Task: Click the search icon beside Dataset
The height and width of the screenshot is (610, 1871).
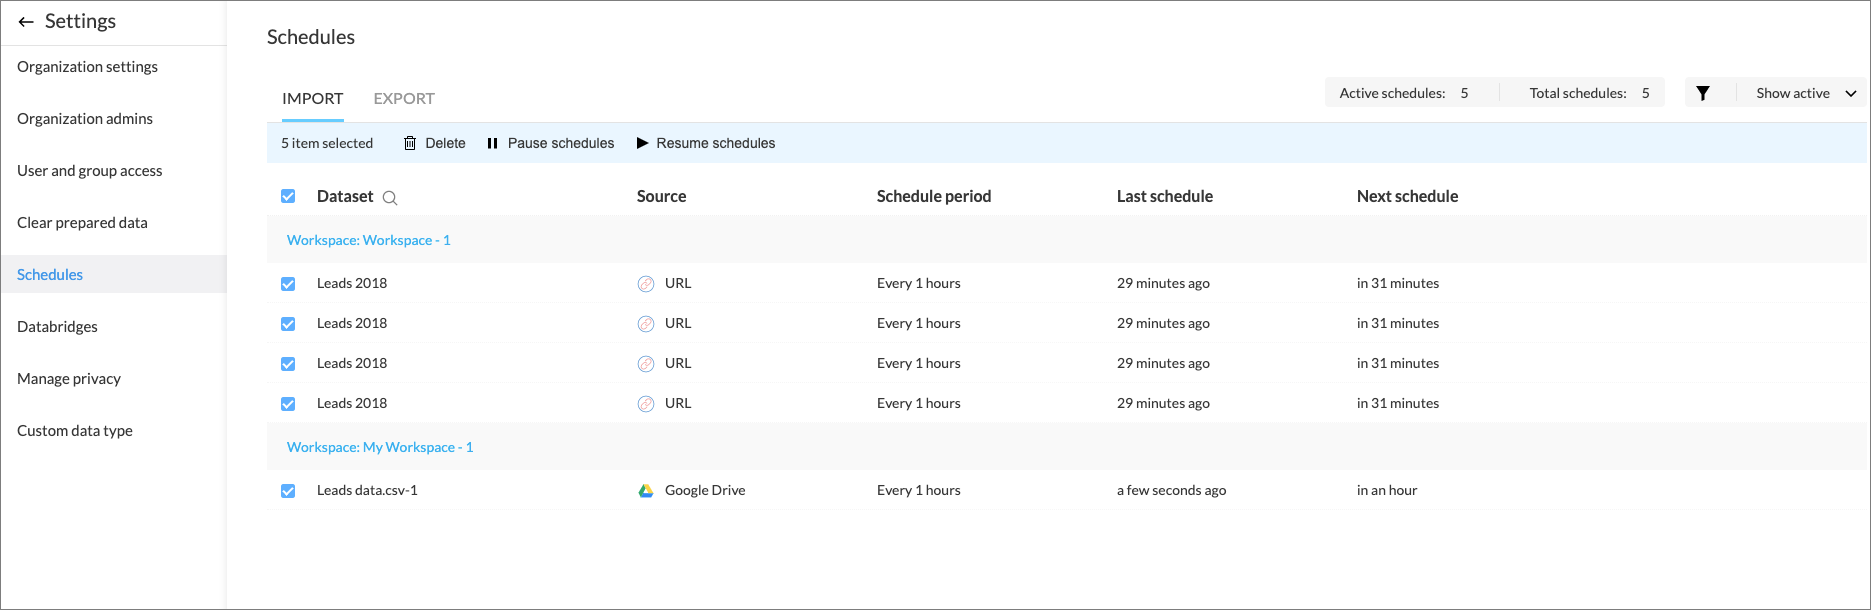Action: tap(390, 198)
